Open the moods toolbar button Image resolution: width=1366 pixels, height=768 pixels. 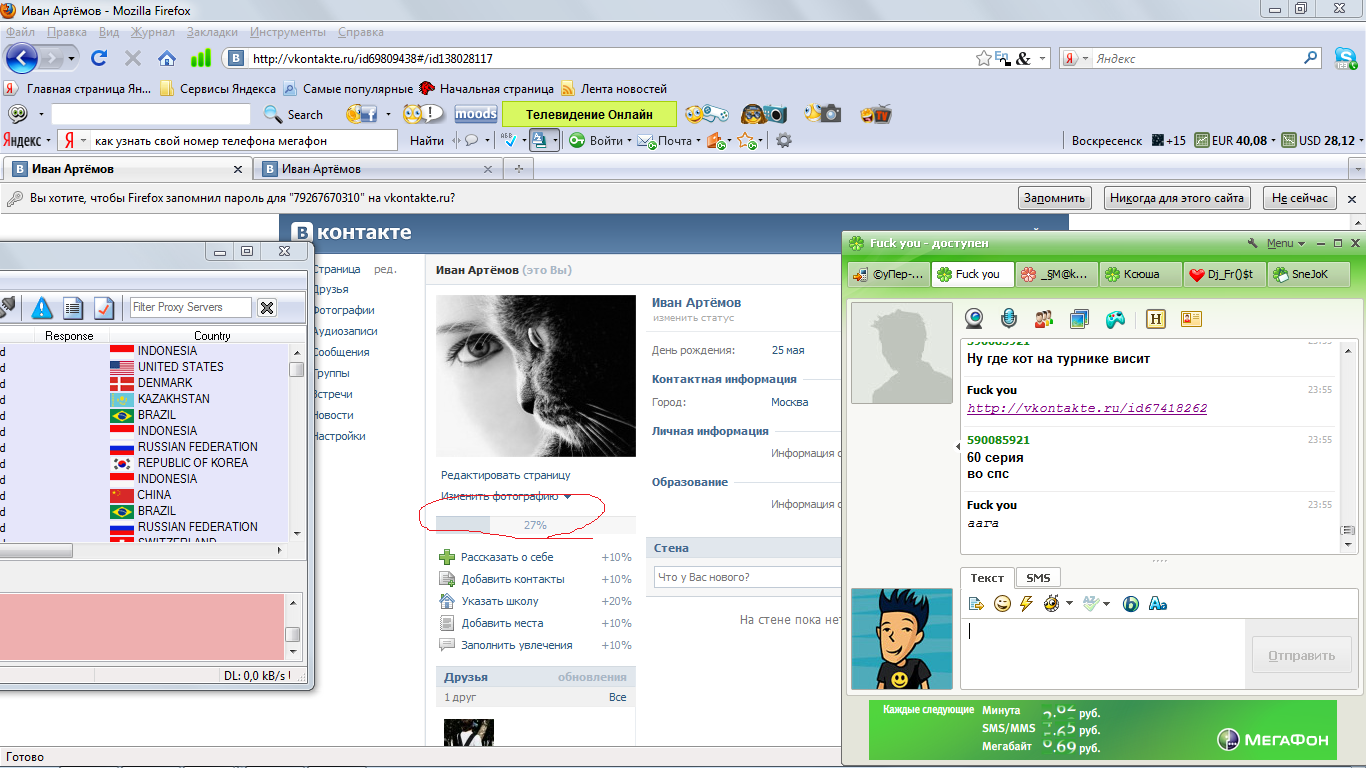(476, 114)
